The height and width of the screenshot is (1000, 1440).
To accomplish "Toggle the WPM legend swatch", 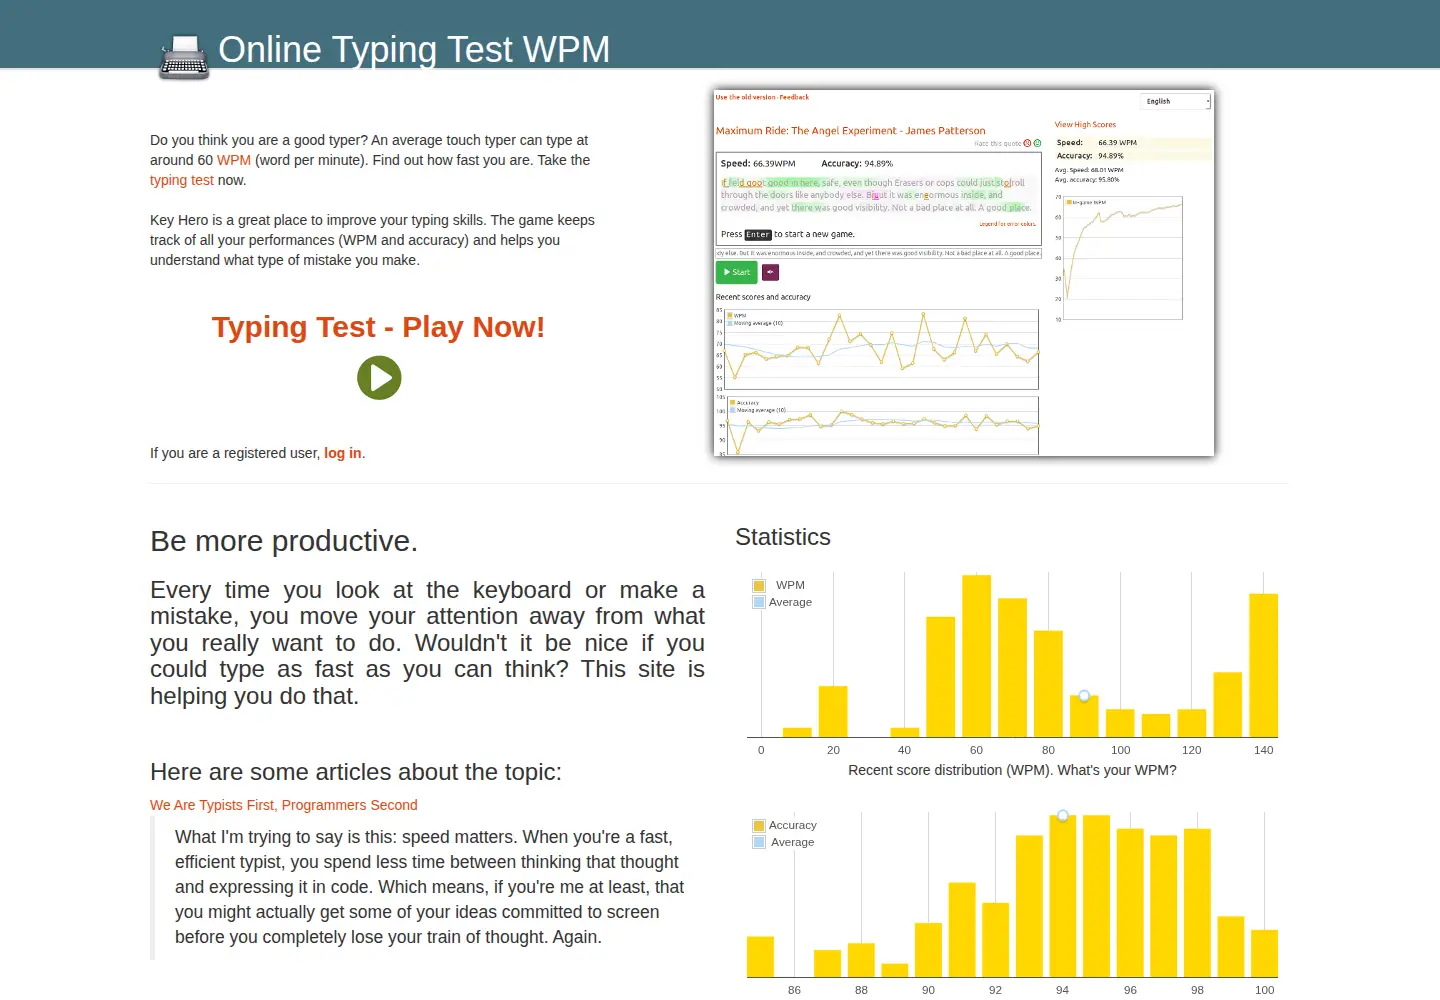I will tap(759, 586).
